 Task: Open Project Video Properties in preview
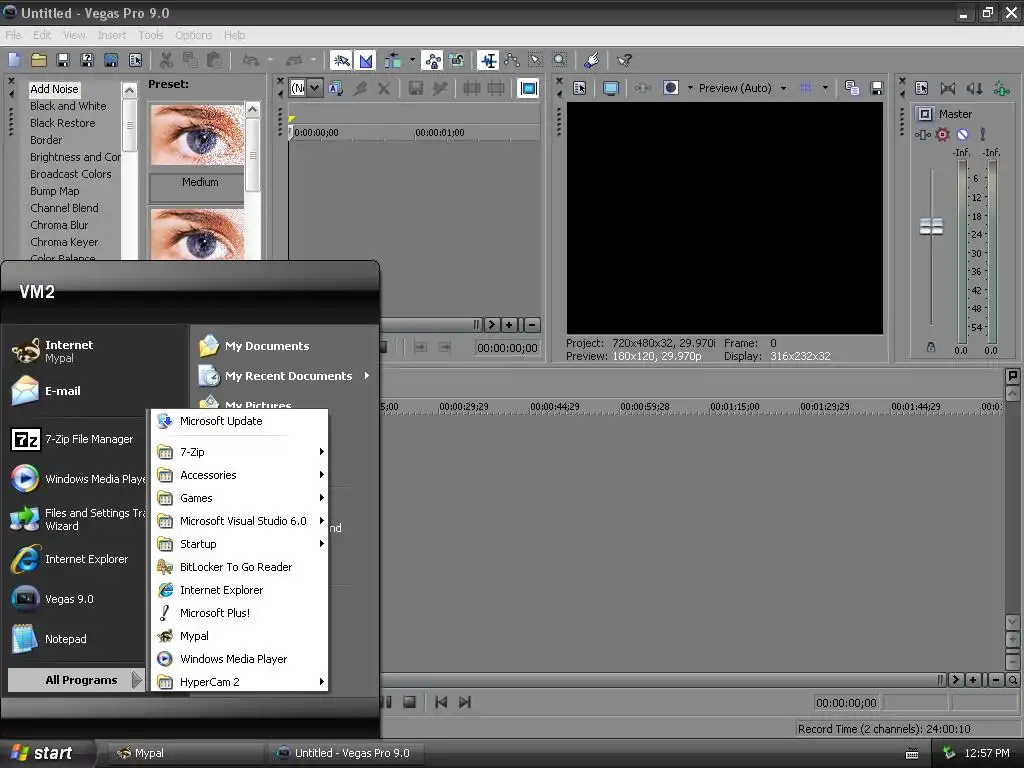tap(579, 88)
